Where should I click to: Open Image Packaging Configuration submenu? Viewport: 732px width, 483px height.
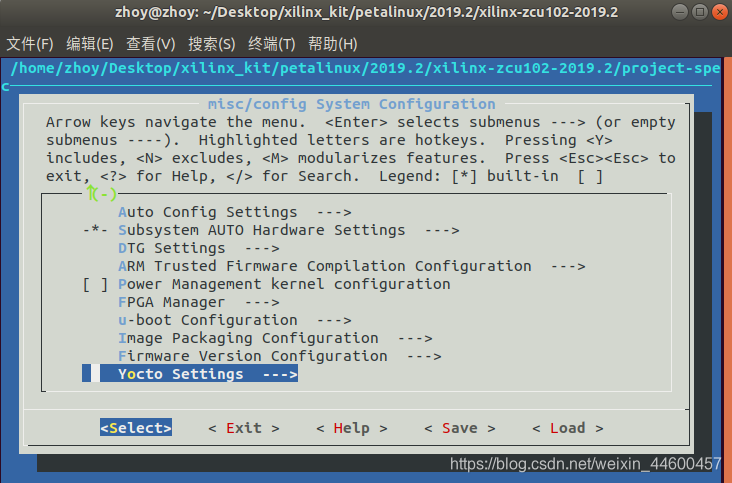tap(275, 338)
